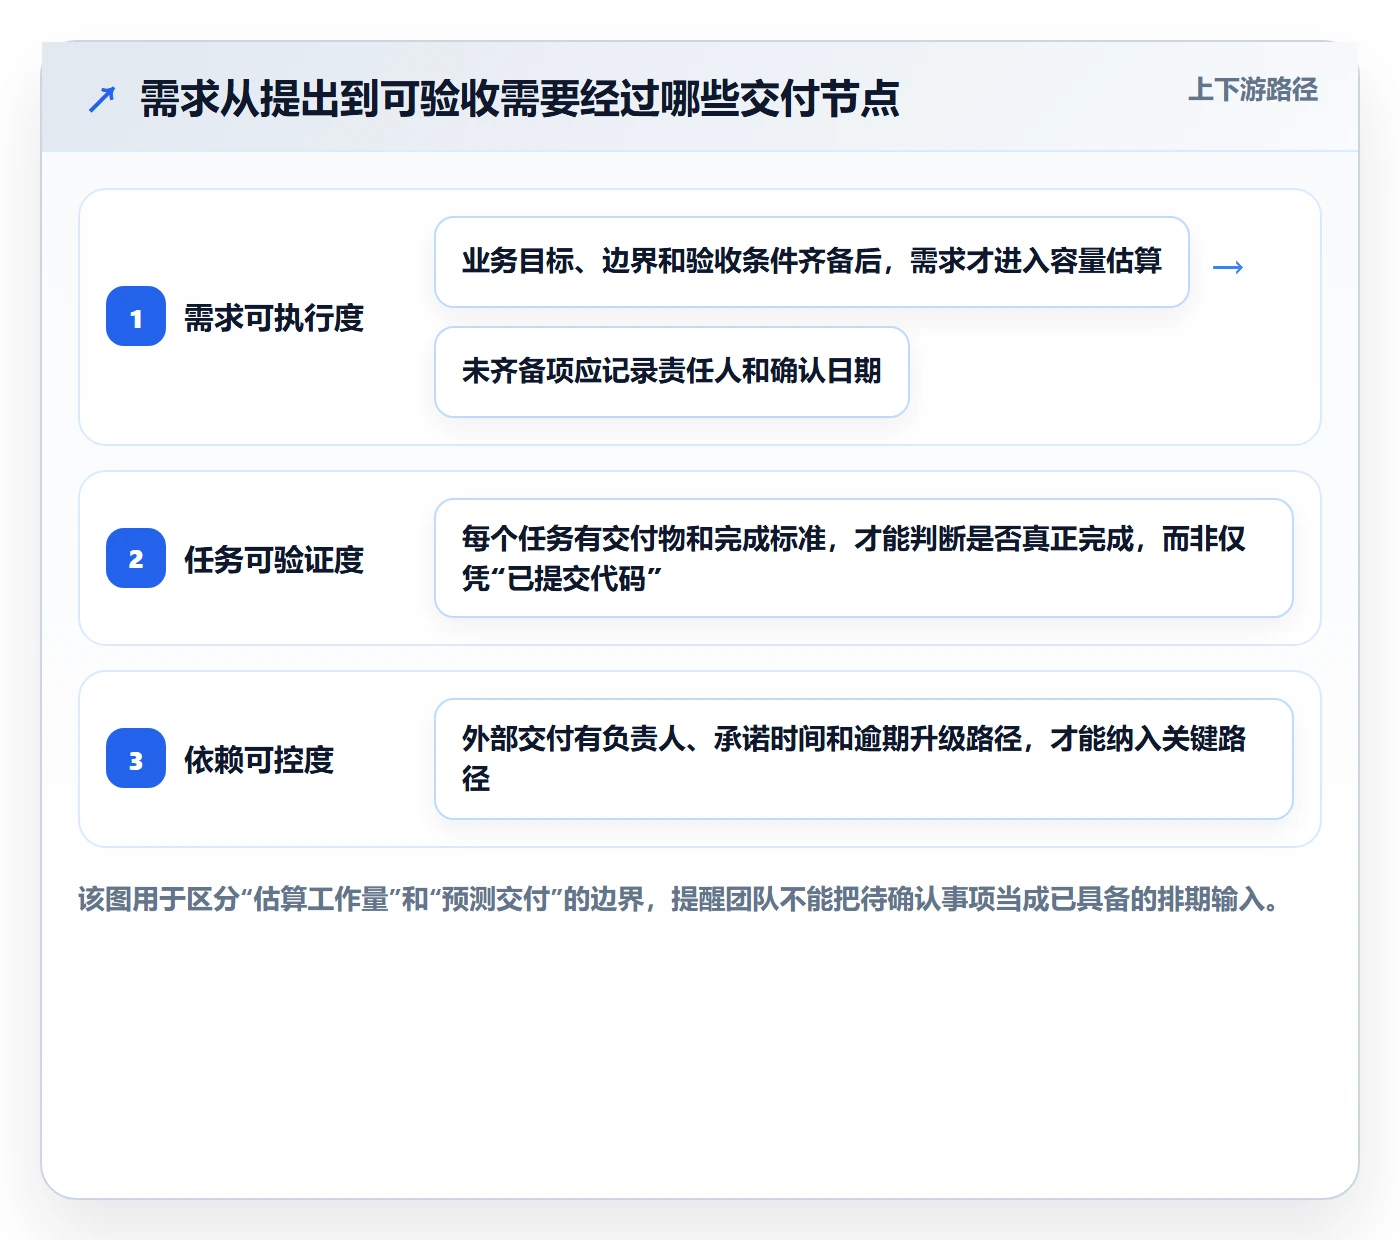This screenshot has width=1400, height=1240.
Task: Click the box 未齐备项应记录责任人和确认日期
Action: (x=672, y=372)
